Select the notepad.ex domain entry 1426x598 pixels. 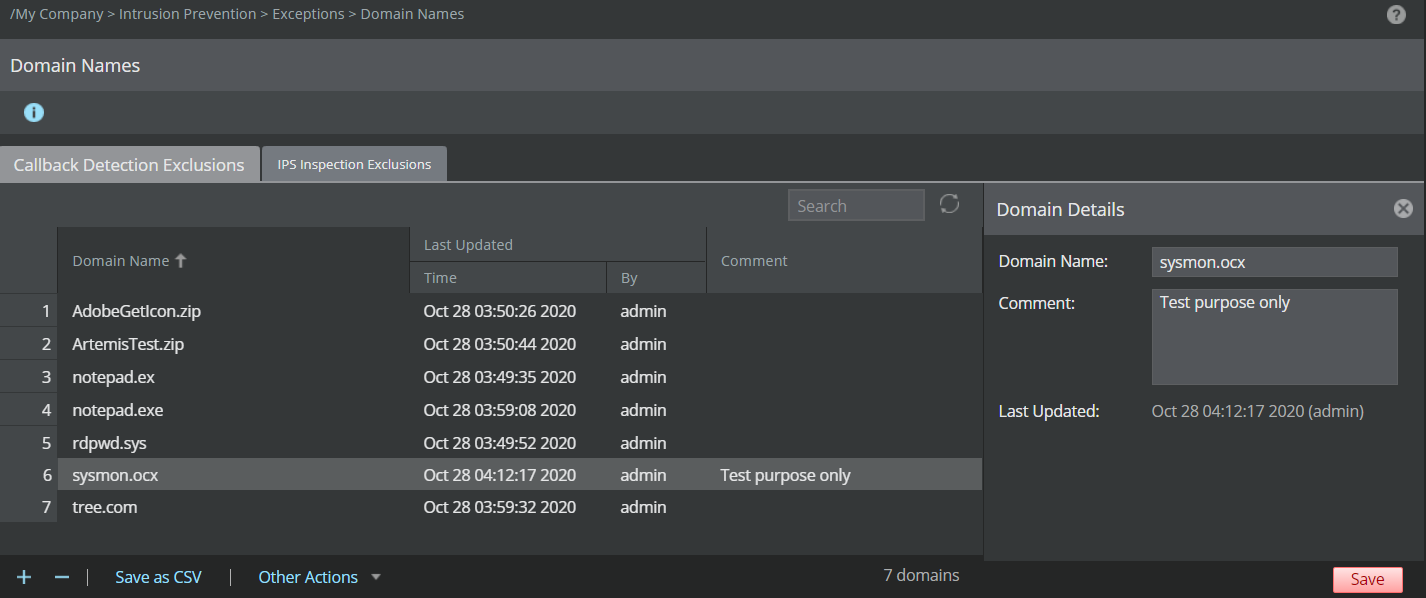click(113, 377)
